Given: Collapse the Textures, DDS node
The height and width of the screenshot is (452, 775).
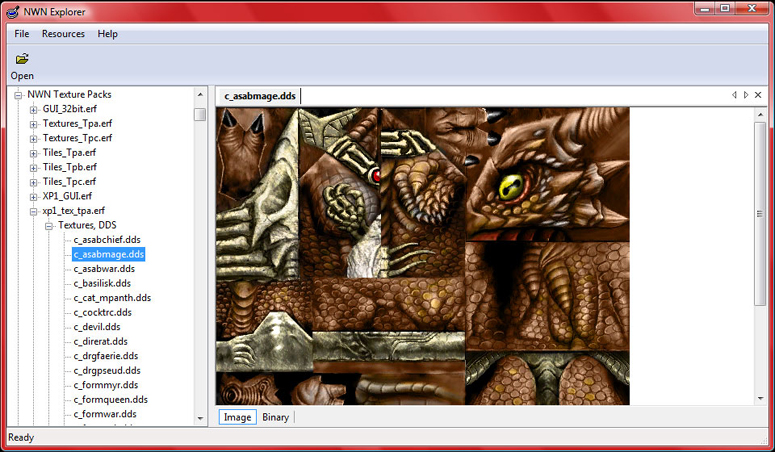Looking at the screenshot, I should tap(49, 226).
